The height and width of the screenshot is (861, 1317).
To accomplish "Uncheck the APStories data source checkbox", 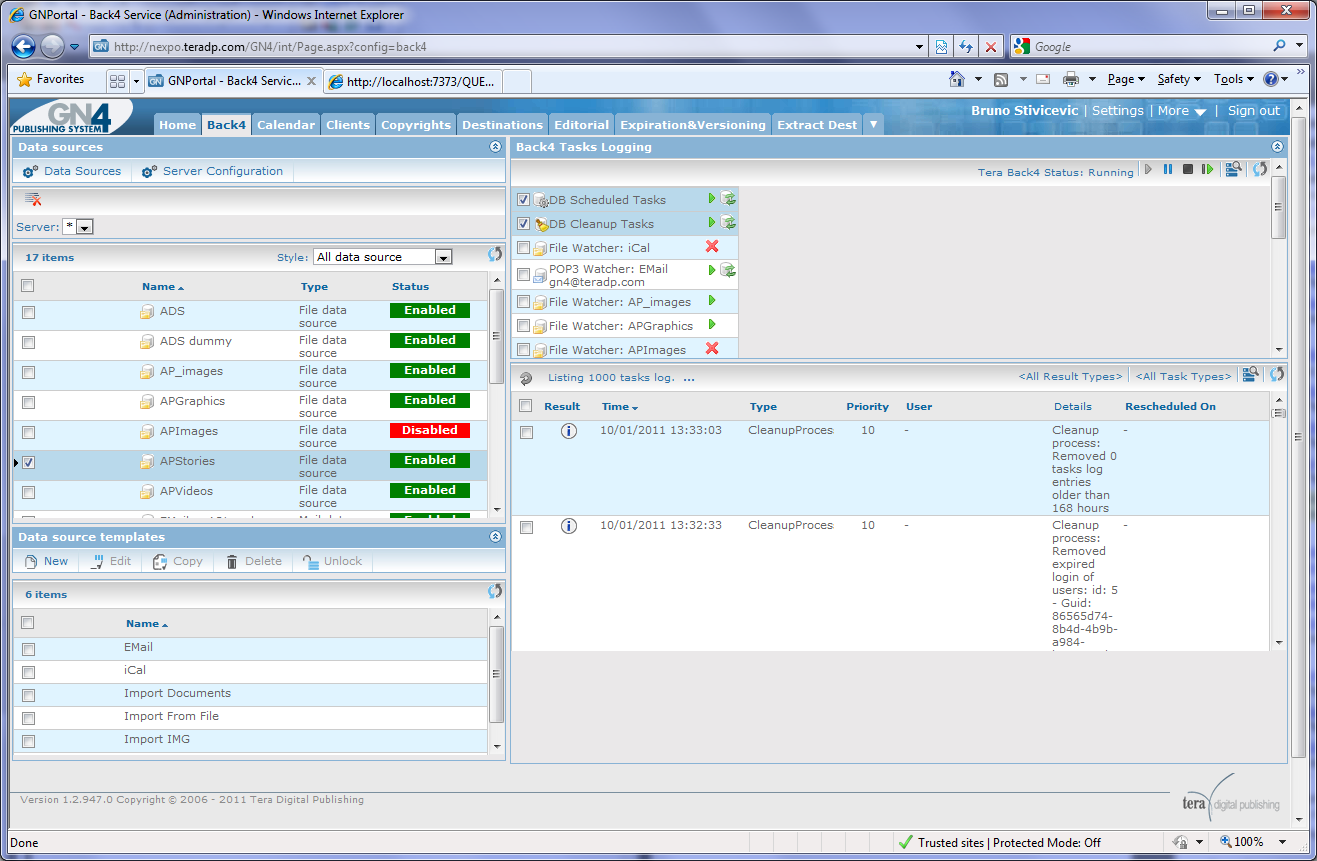I will [x=28, y=463].
